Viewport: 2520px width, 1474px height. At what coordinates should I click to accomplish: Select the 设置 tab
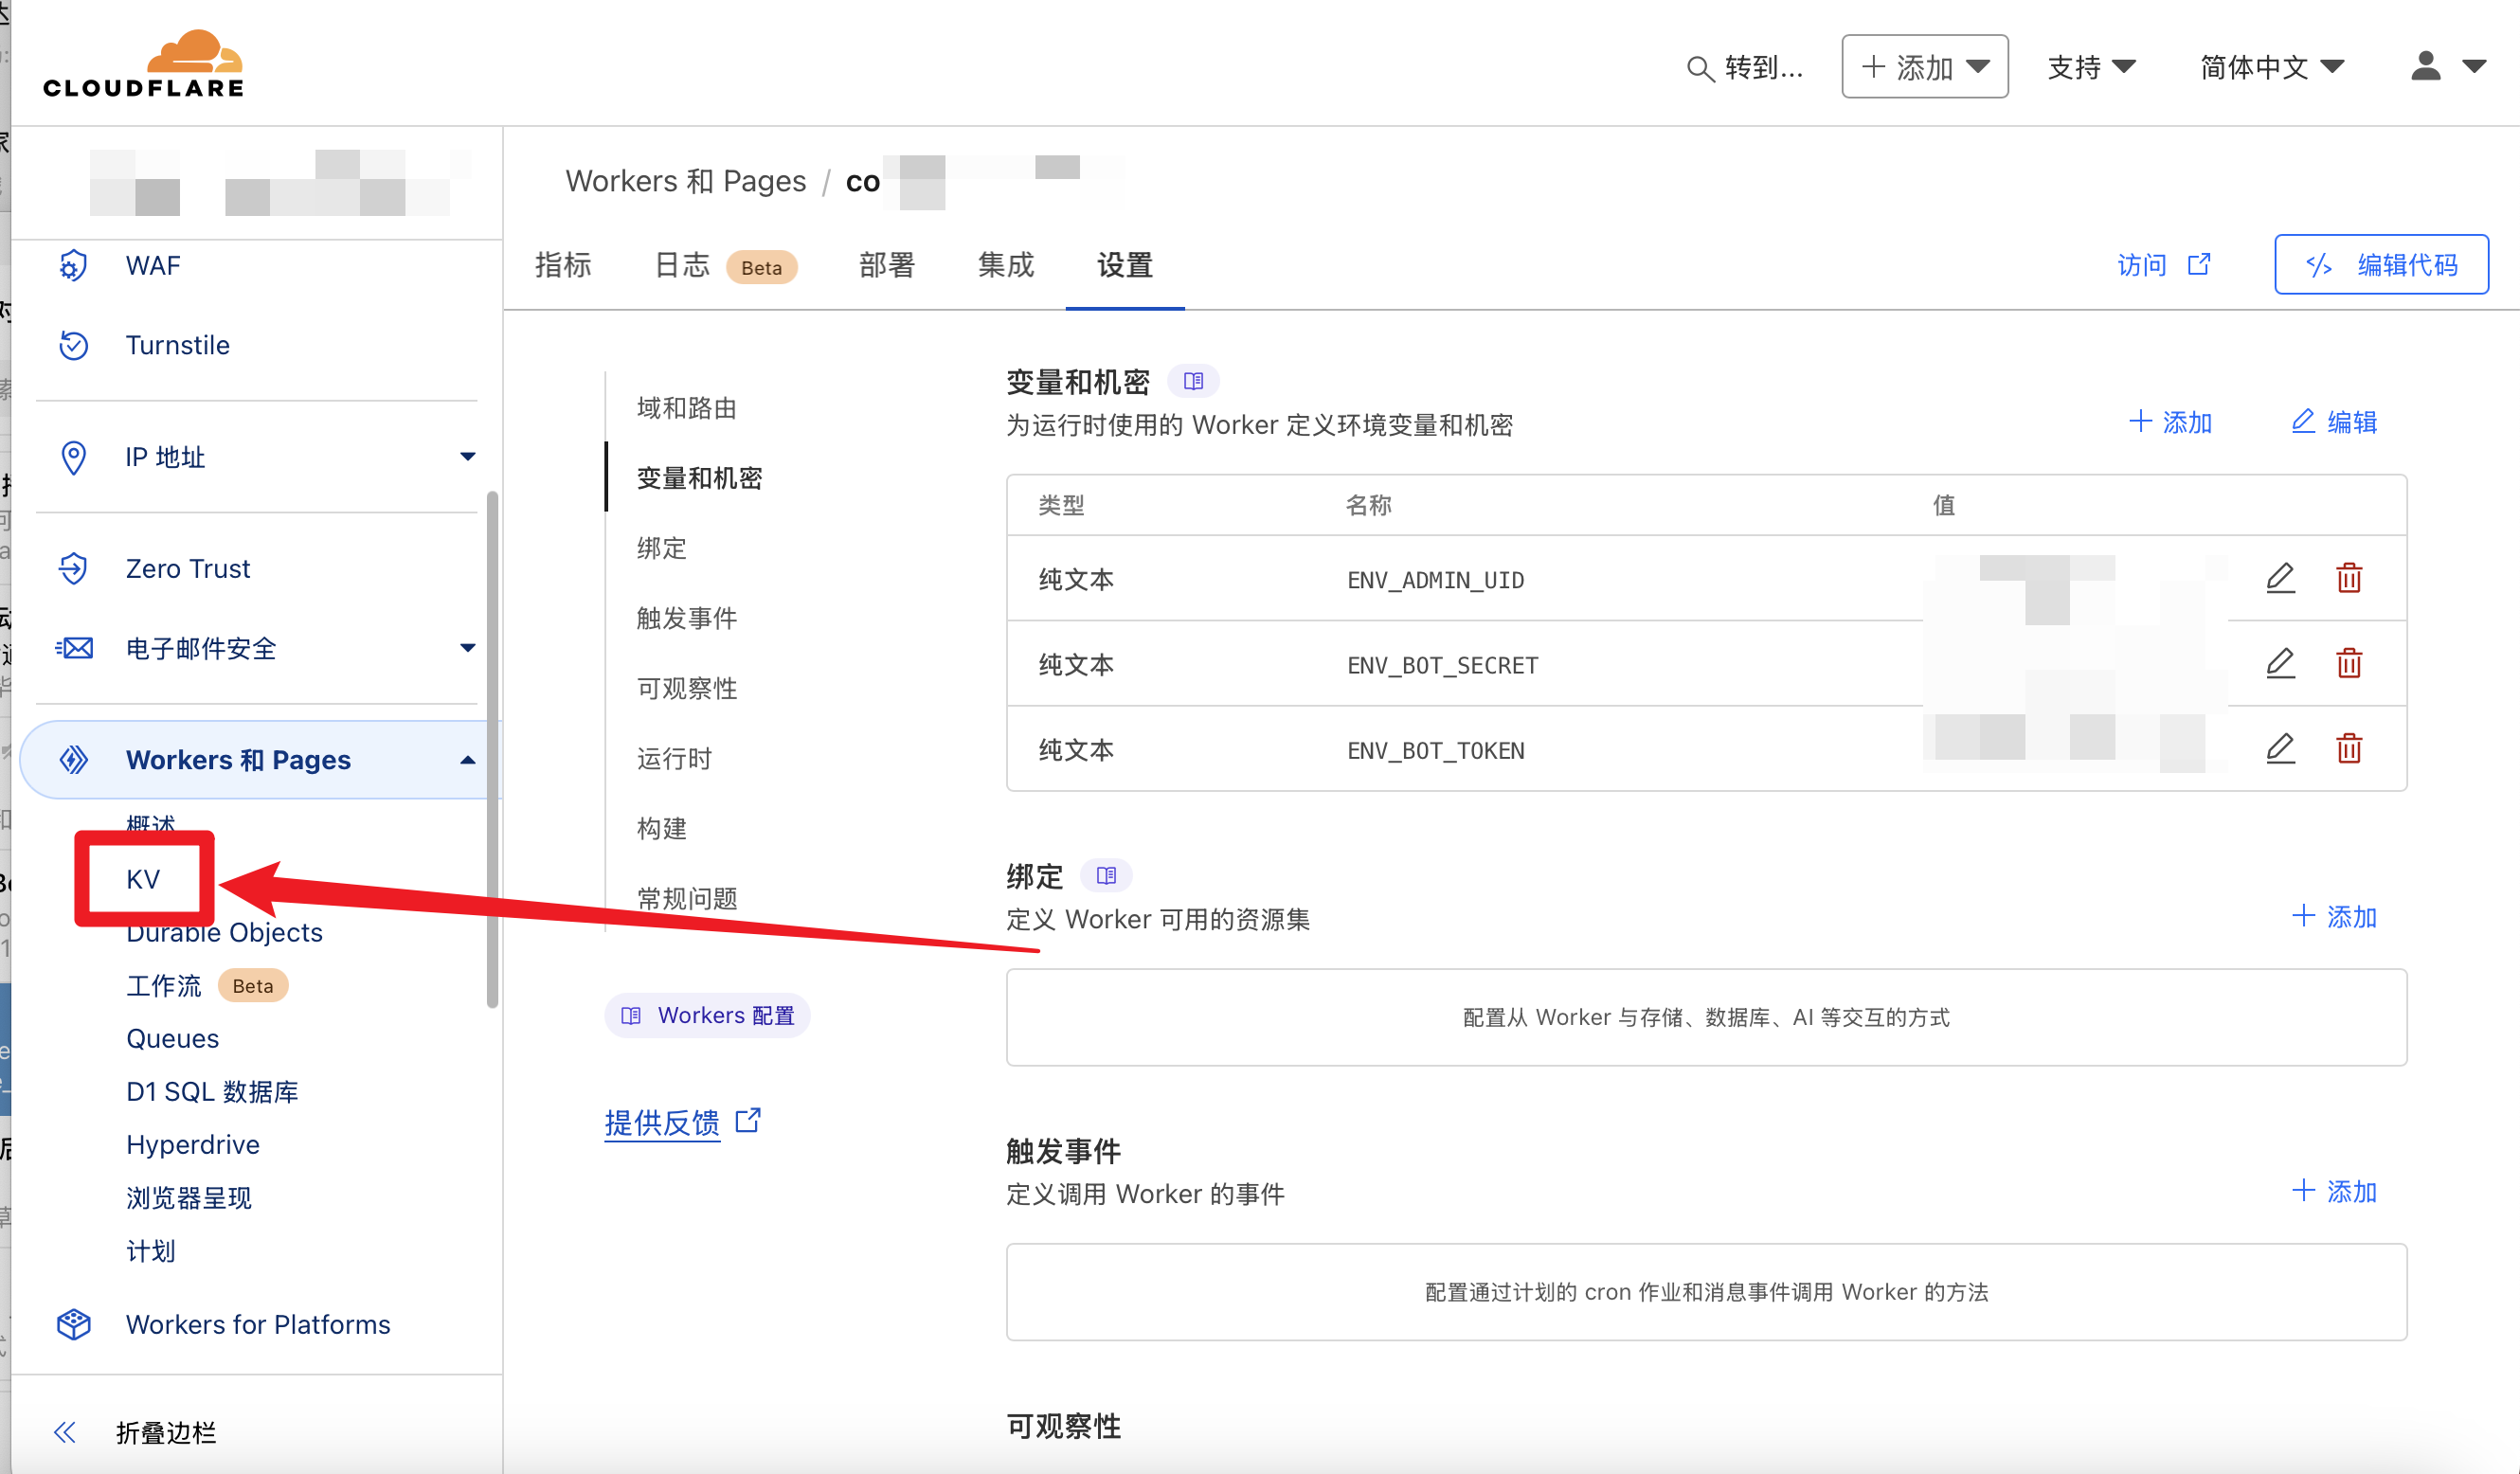pos(1125,265)
